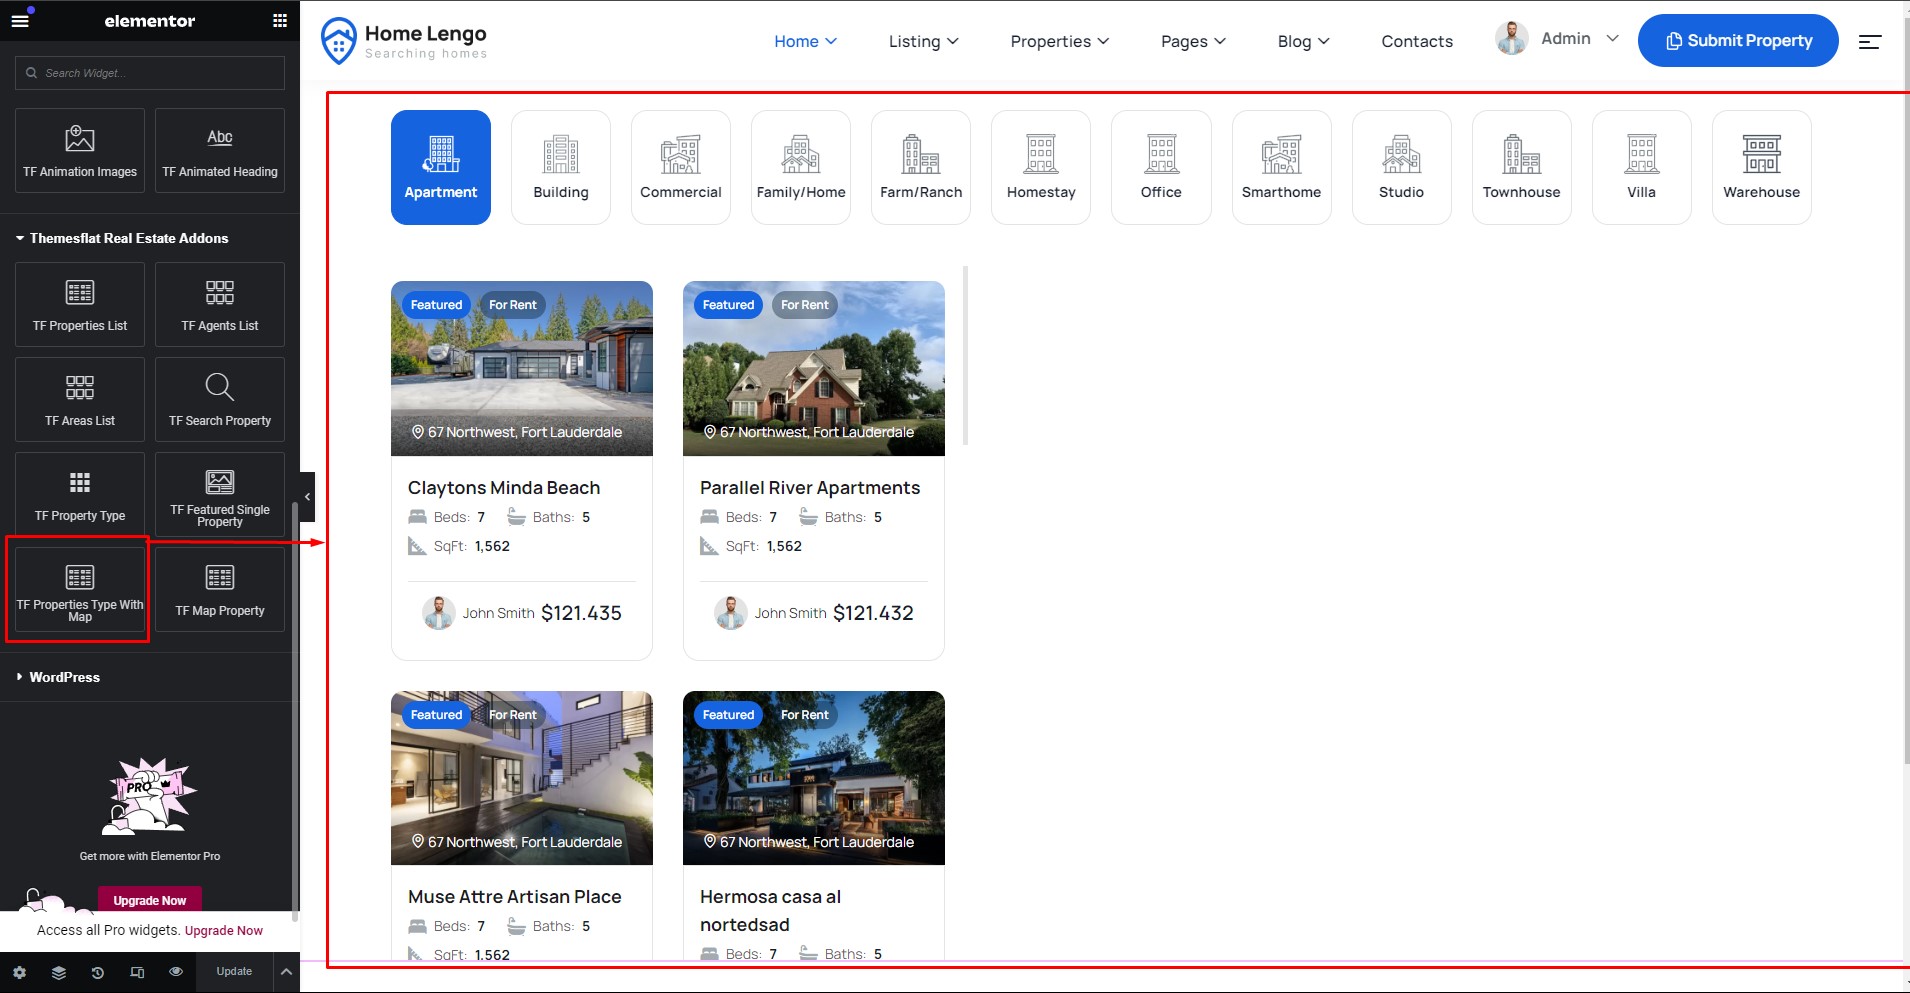Viewport: 1910px width, 993px height.
Task: Select the TF Animated Heading widget
Action: click(x=220, y=150)
